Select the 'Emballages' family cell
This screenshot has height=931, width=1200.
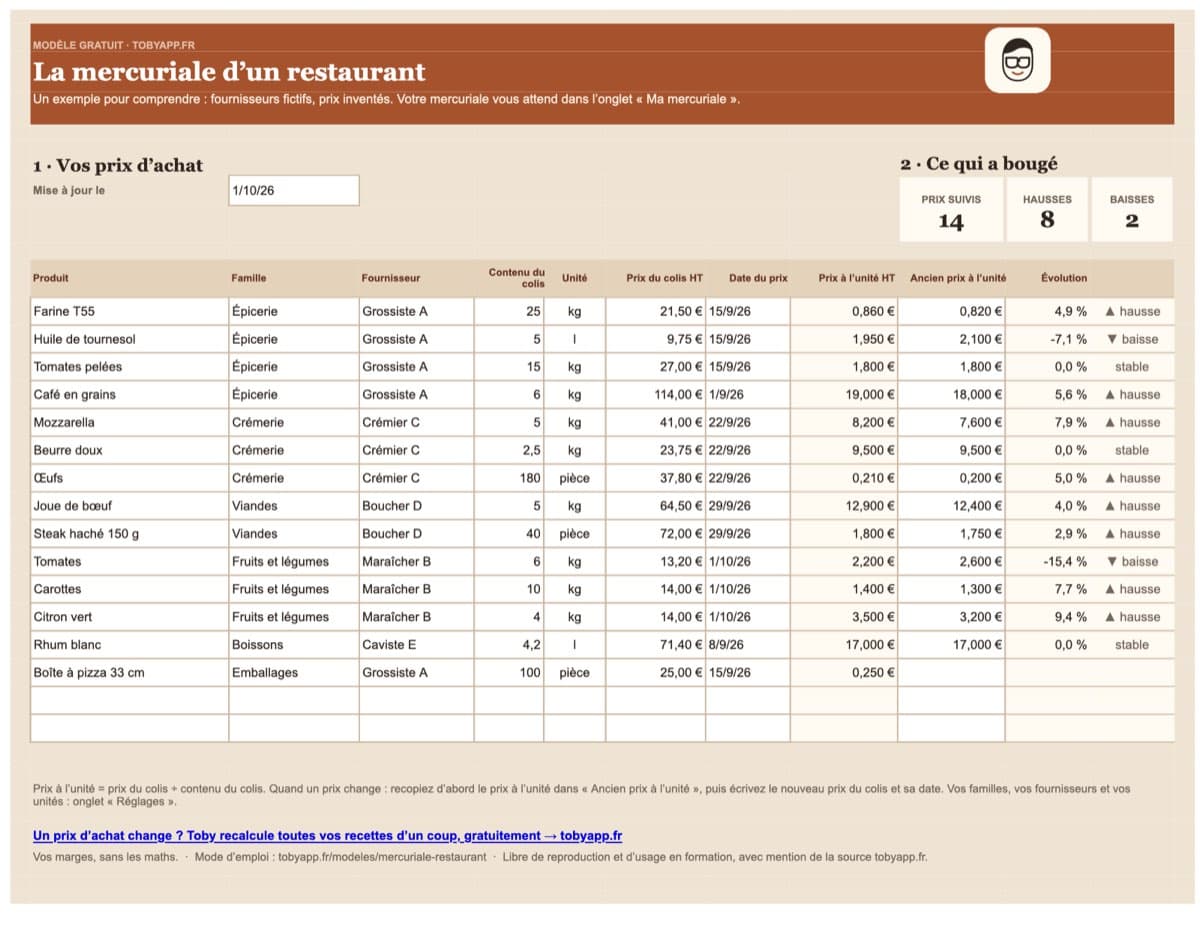[x=294, y=673]
